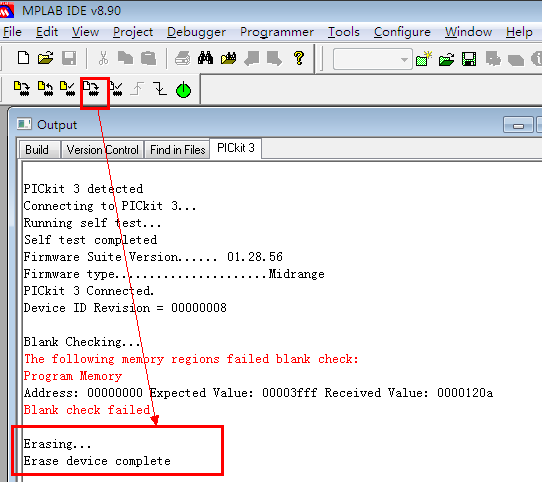Click the Print toolbar icon
Image resolution: width=542 pixels, height=482 pixels.
[183, 58]
